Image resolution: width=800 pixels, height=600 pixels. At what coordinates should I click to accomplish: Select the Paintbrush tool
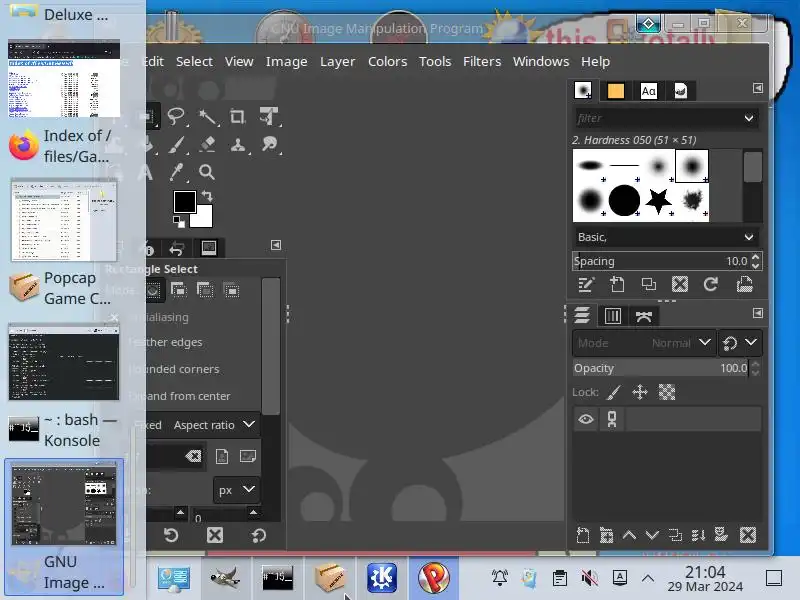(x=176, y=144)
